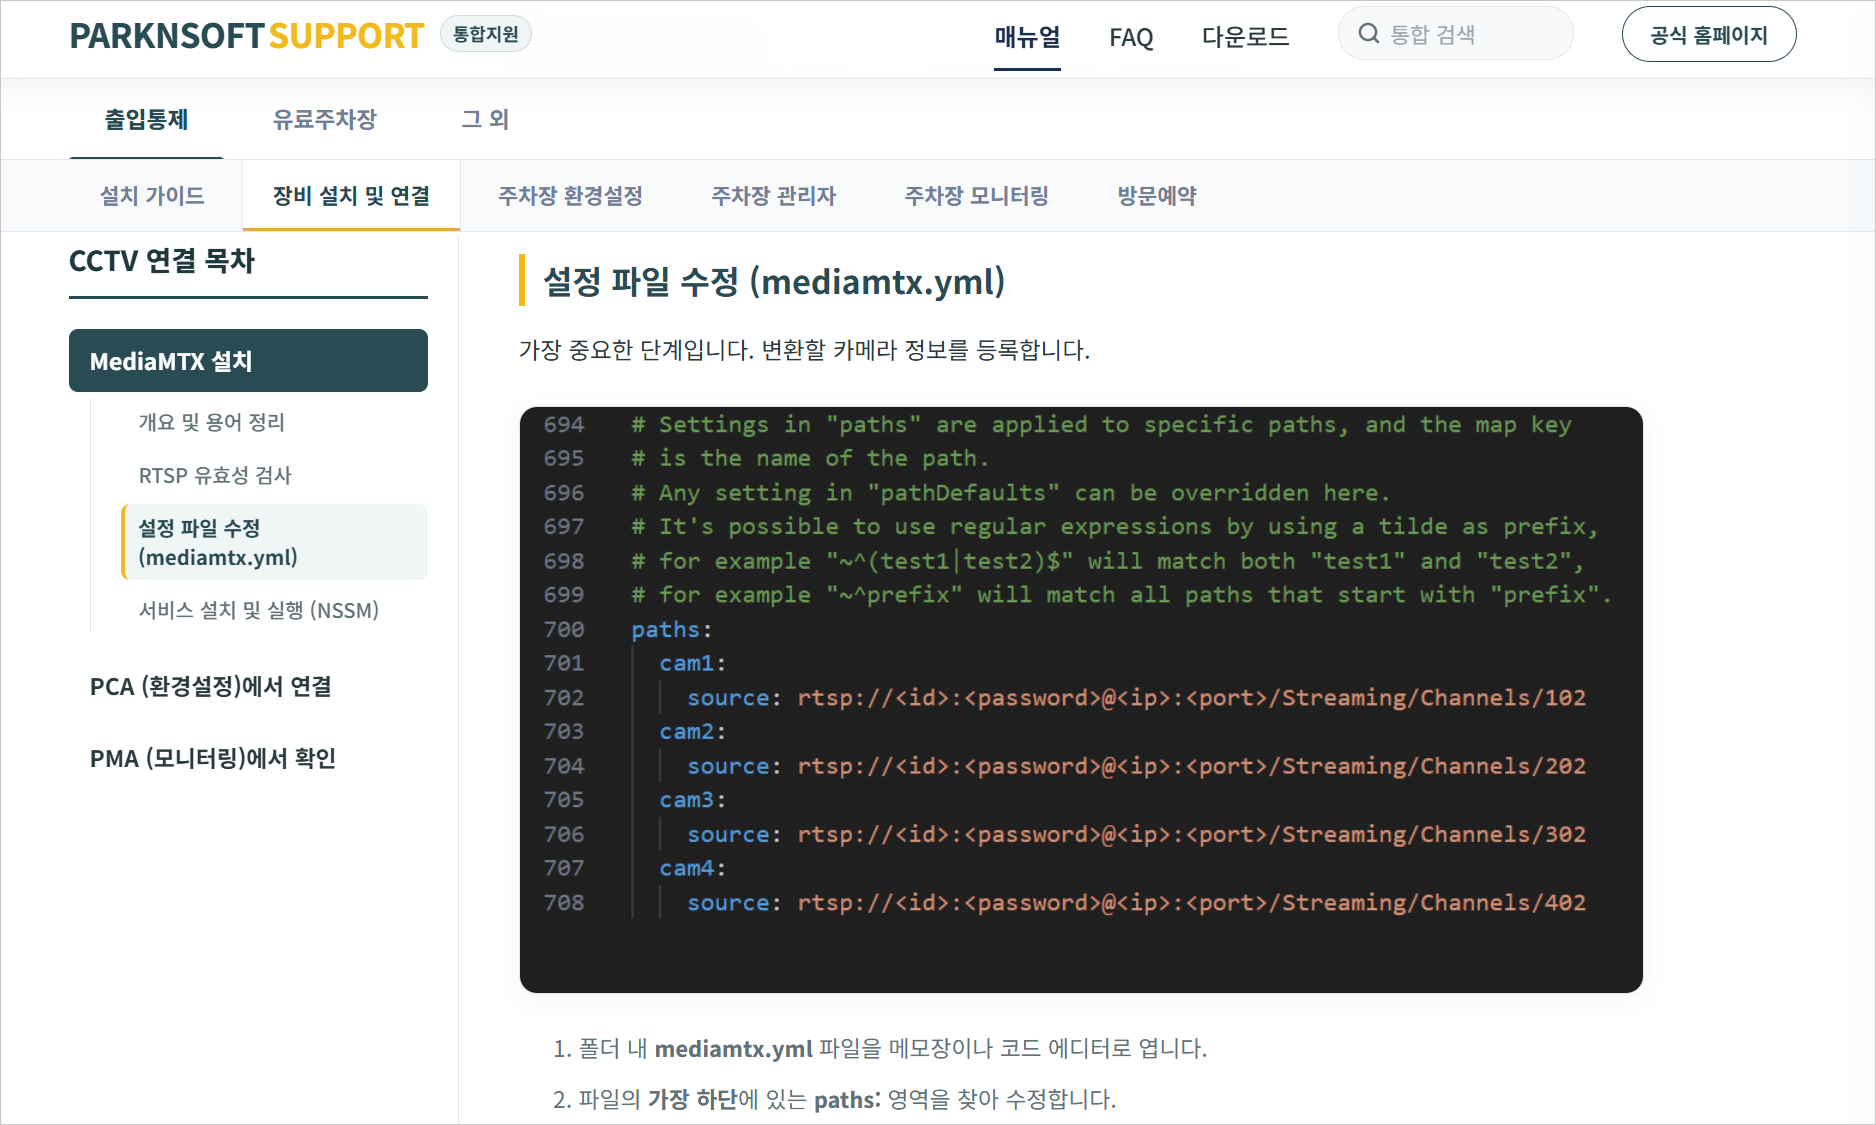The image size is (1876, 1125).
Task: Switch to 장비 설치 및 연결 tab
Action: pyautogui.click(x=351, y=196)
